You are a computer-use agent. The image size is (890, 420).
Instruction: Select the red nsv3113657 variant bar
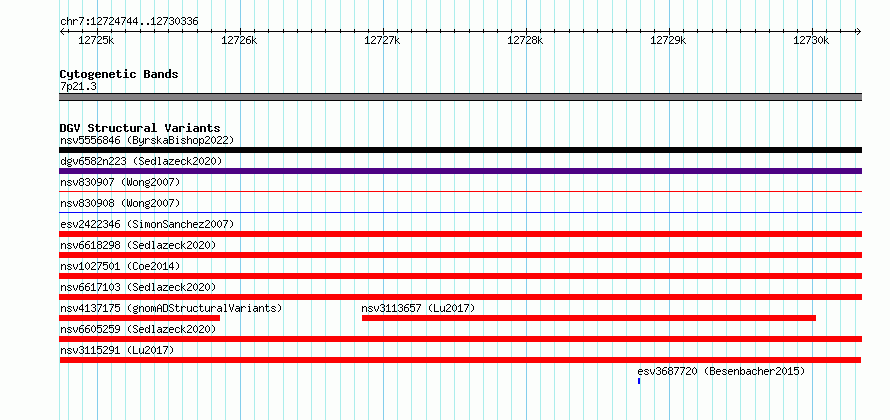click(x=589, y=318)
